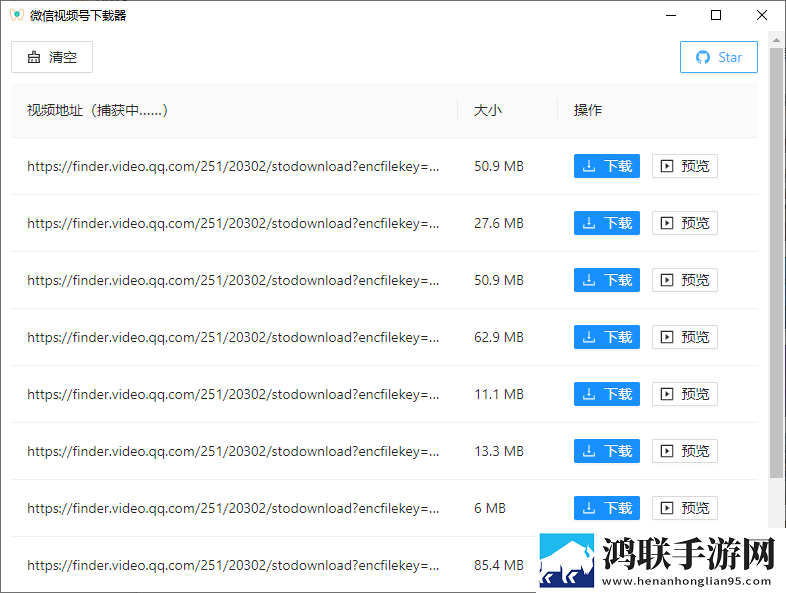786x593 pixels.
Task: Preview the 11.1 MB video
Action: pyautogui.click(x=685, y=394)
